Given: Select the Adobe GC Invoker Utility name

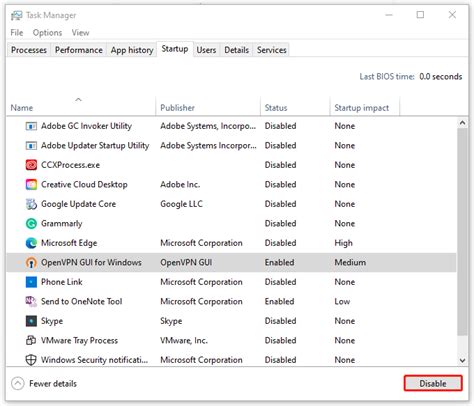Looking at the screenshot, I should click(x=86, y=126).
